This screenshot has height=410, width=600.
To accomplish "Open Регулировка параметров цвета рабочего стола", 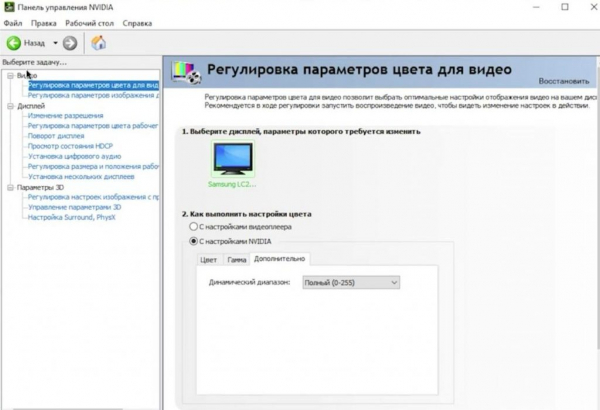I will click(x=93, y=126).
